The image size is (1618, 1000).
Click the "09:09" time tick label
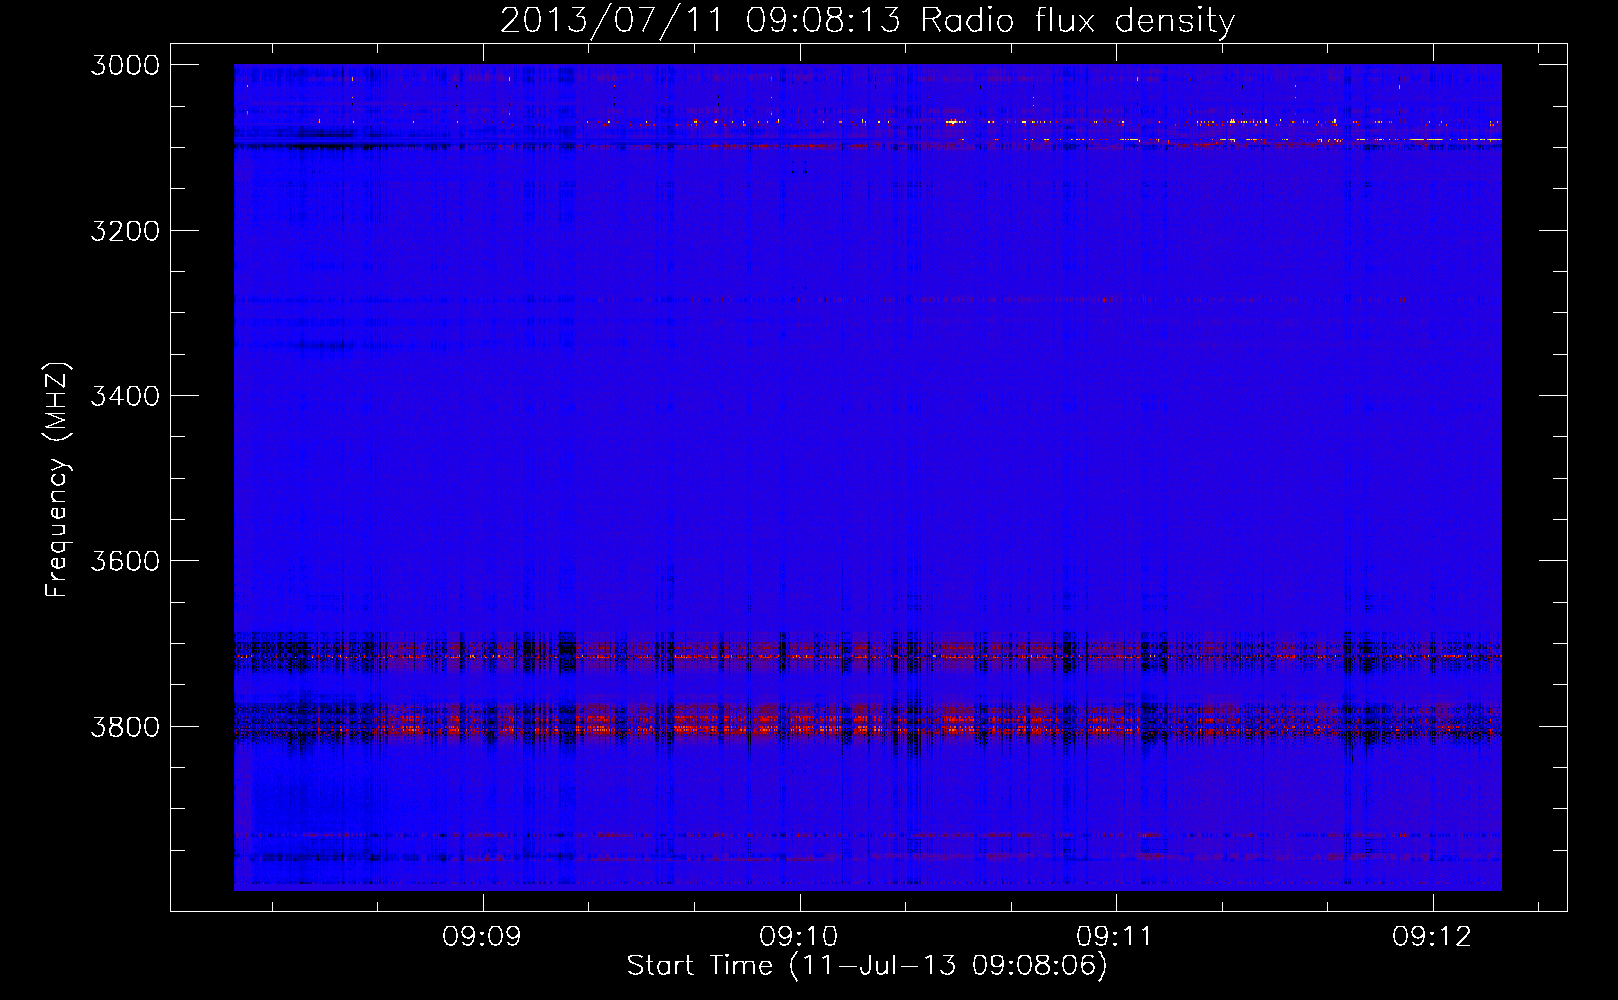point(483,936)
